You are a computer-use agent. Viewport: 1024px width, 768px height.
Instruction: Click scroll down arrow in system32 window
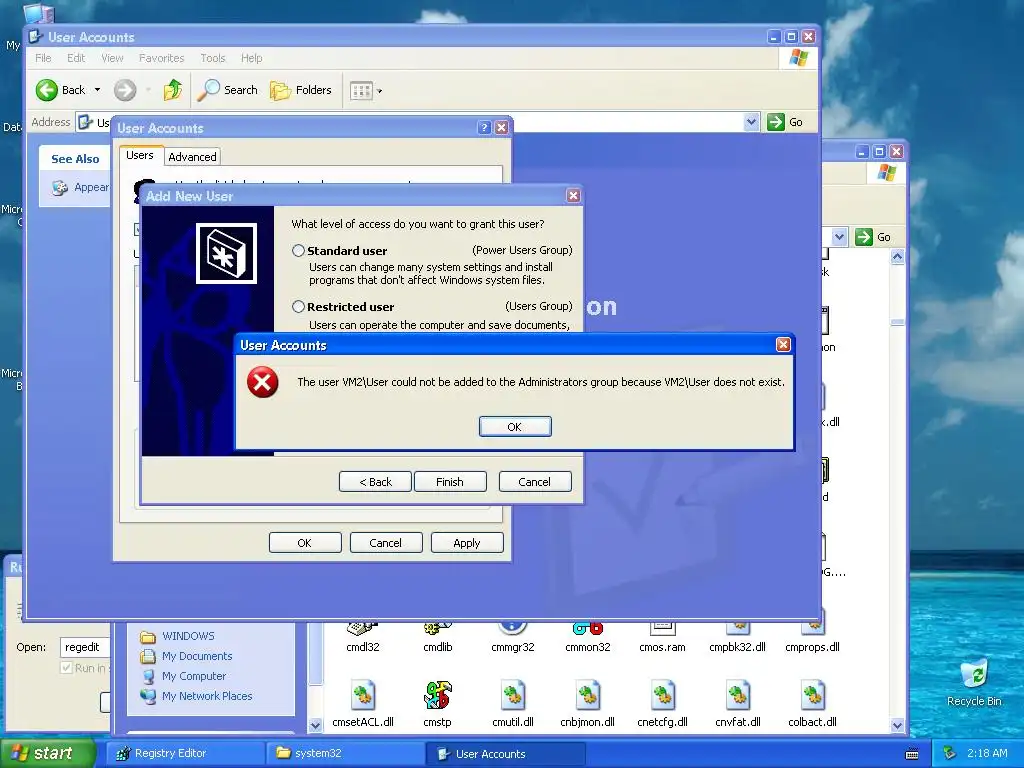point(897,725)
